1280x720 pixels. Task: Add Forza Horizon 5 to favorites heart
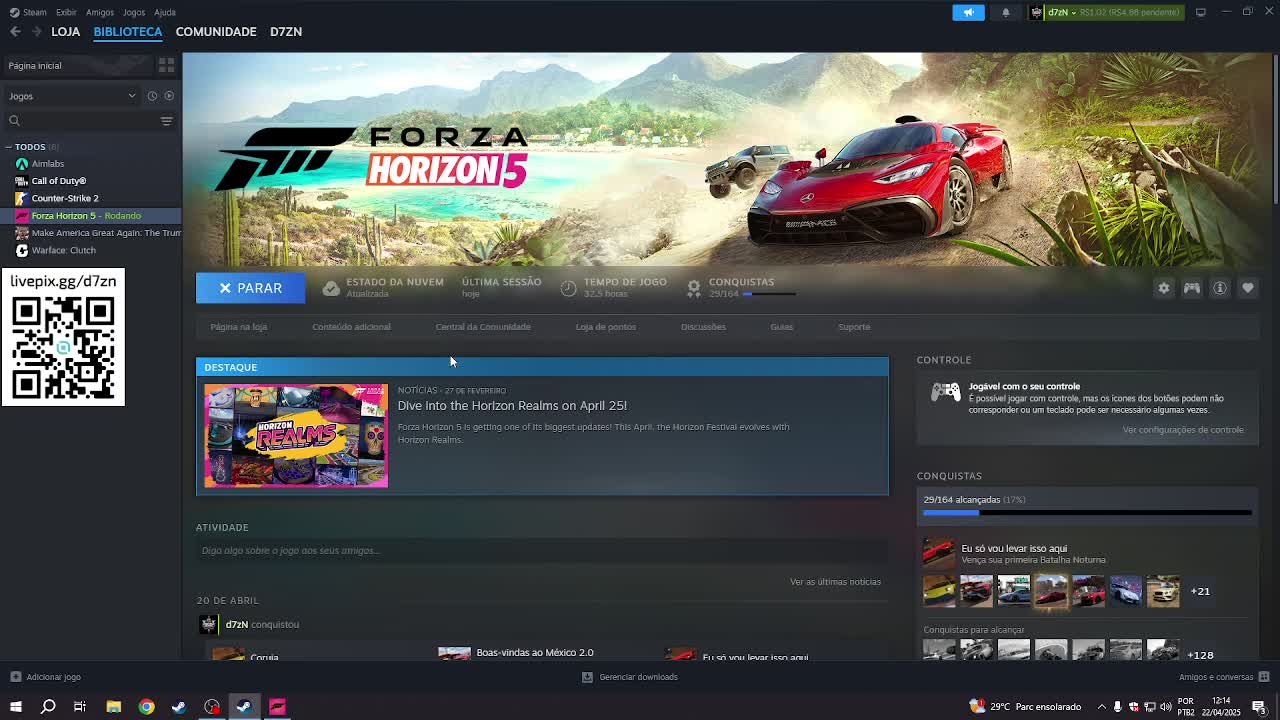(x=1247, y=288)
